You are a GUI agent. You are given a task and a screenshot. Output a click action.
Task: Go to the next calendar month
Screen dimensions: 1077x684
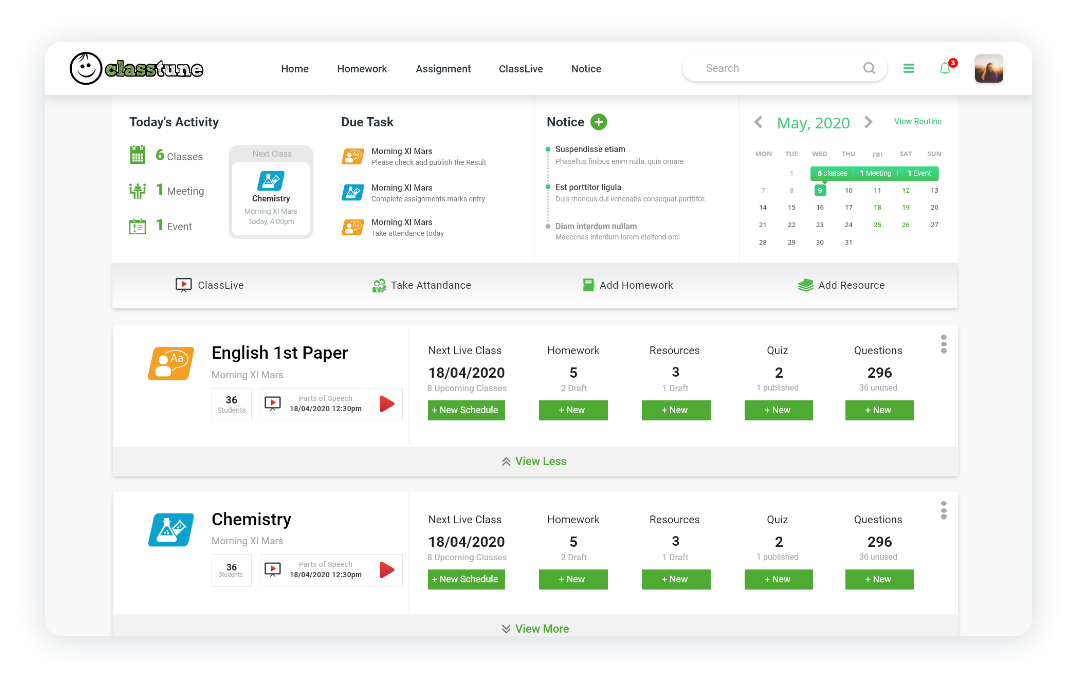(868, 122)
